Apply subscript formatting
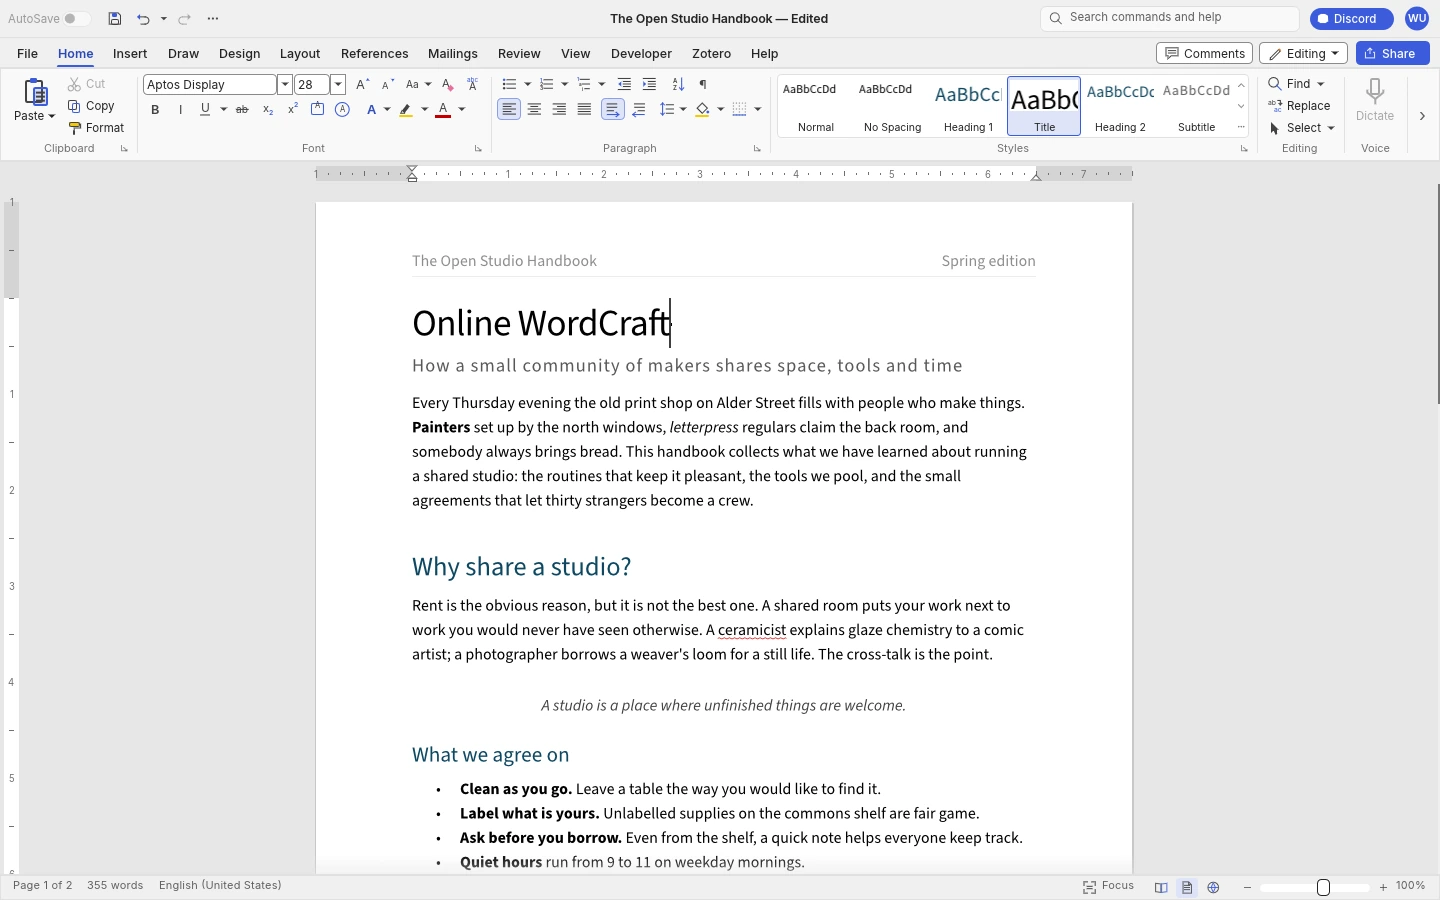This screenshot has height=900, width=1440. (x=268, y=109)
